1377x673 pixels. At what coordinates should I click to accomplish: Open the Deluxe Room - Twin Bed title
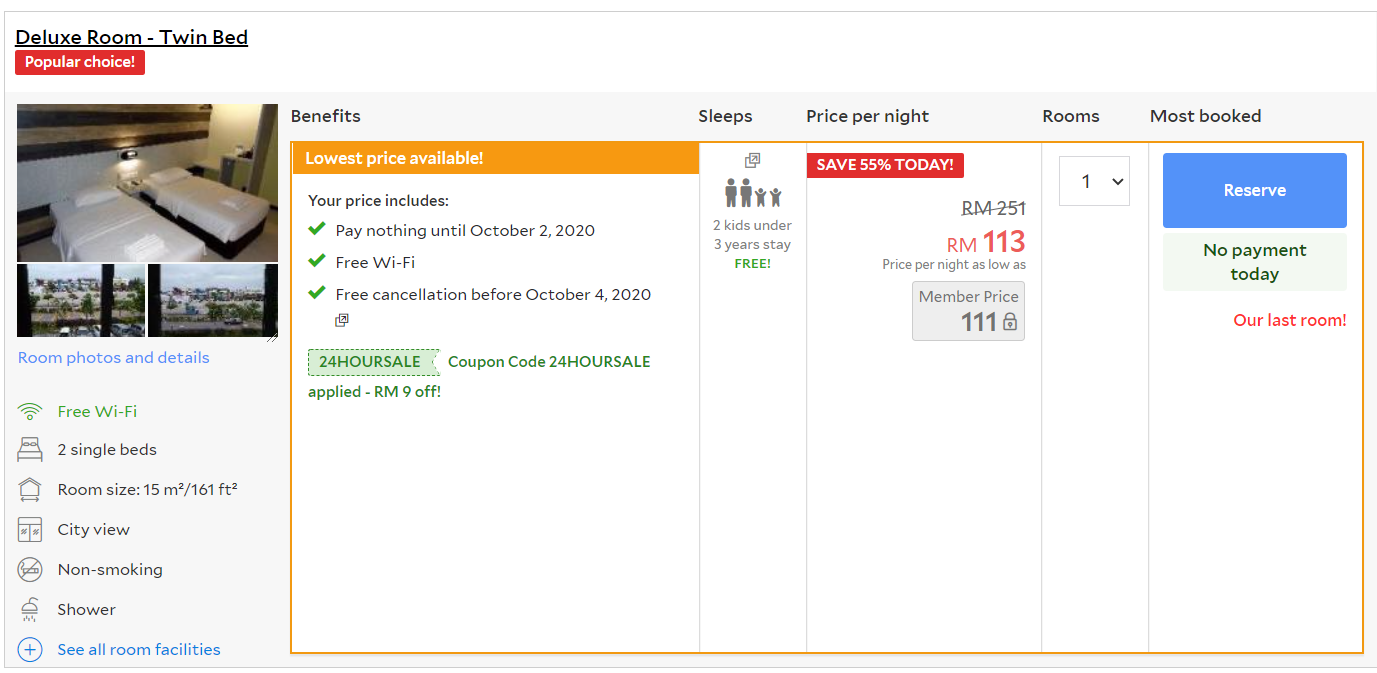point(131,37)
